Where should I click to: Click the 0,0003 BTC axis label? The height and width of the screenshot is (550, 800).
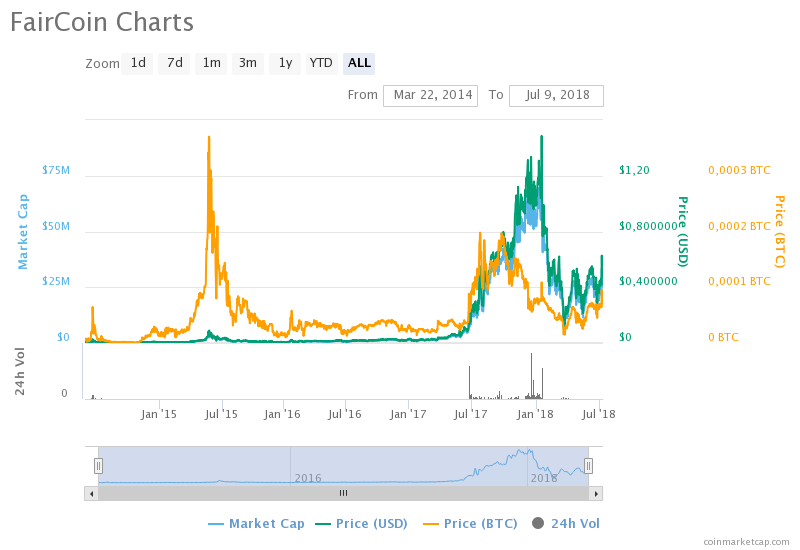pyautogui.click(x=739, y=170)
